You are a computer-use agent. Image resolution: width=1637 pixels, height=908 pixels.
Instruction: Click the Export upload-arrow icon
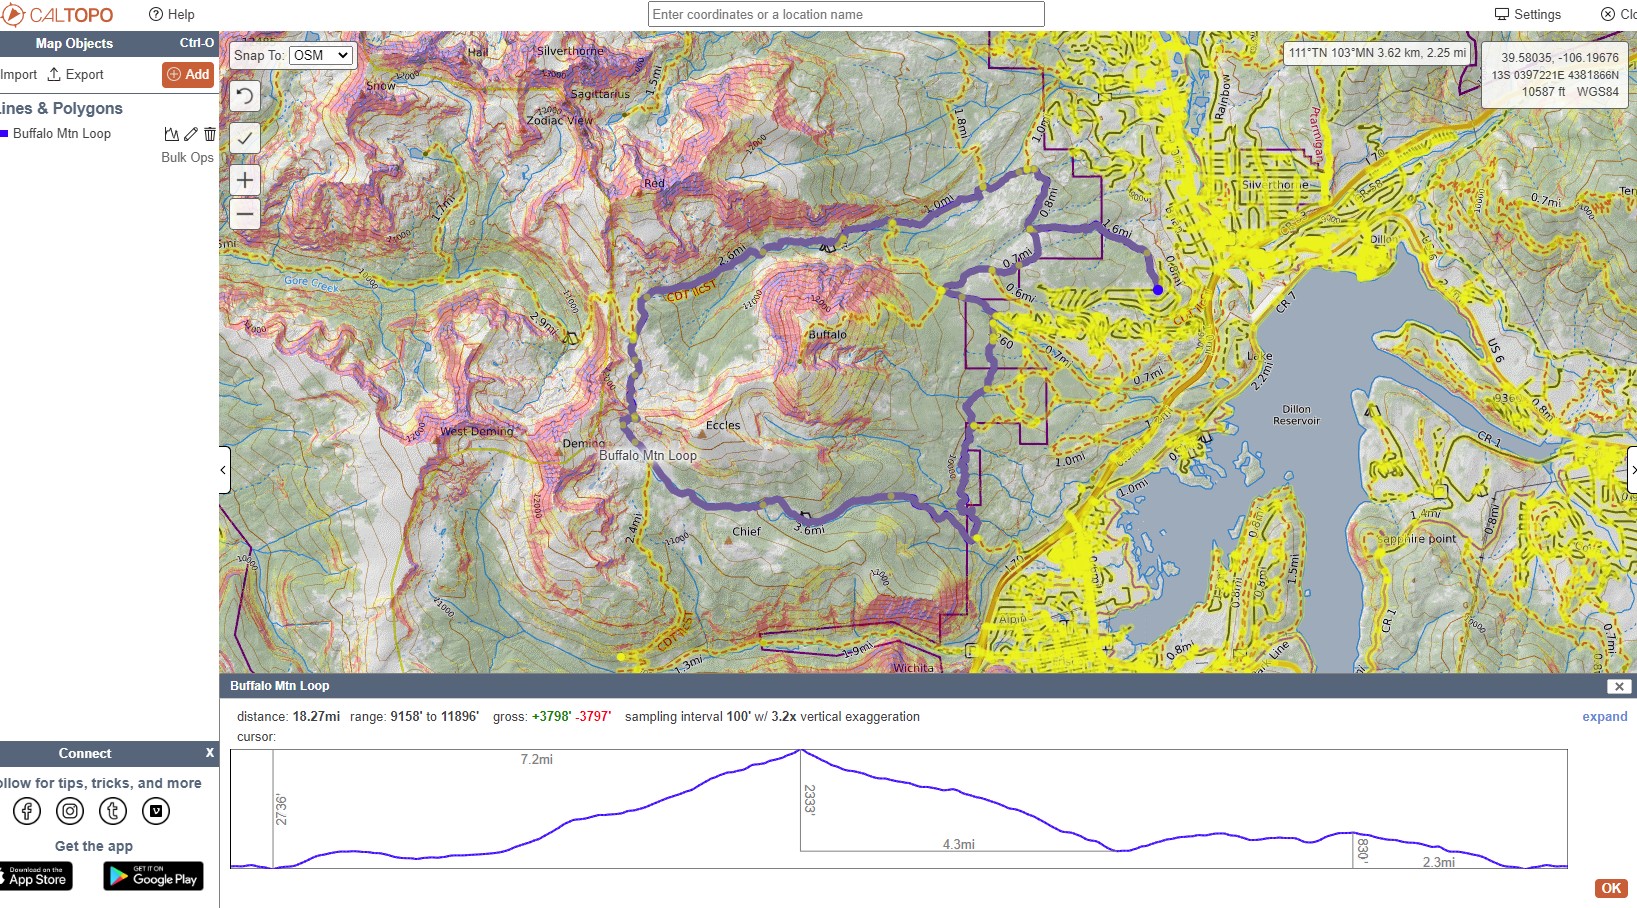55,74
